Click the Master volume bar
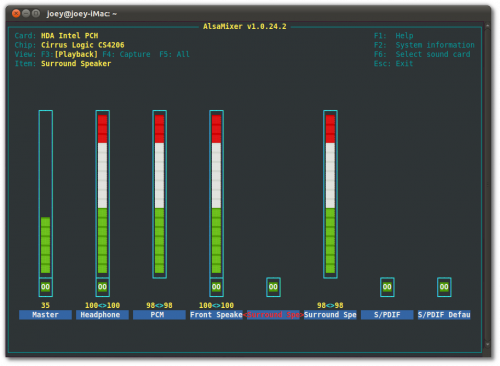Viewport: 500px width, 366px height. 46,194
